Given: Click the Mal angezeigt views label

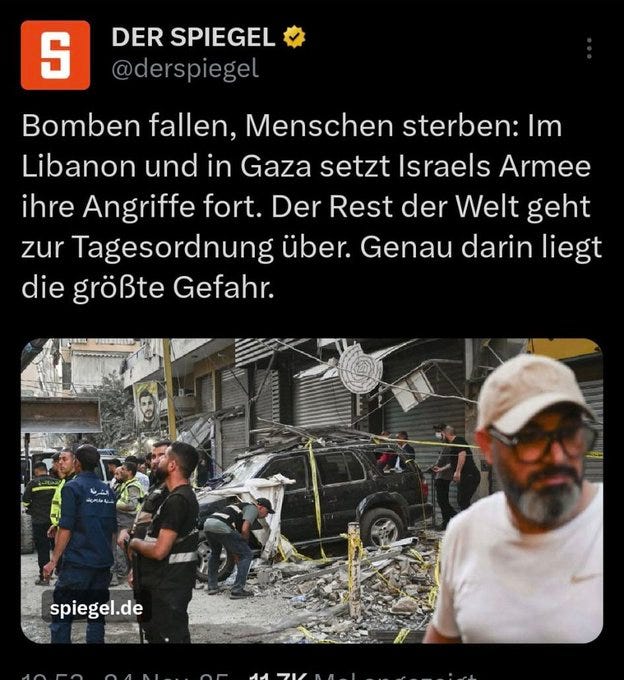Looking at the screenshot, I should coord(395,677).
